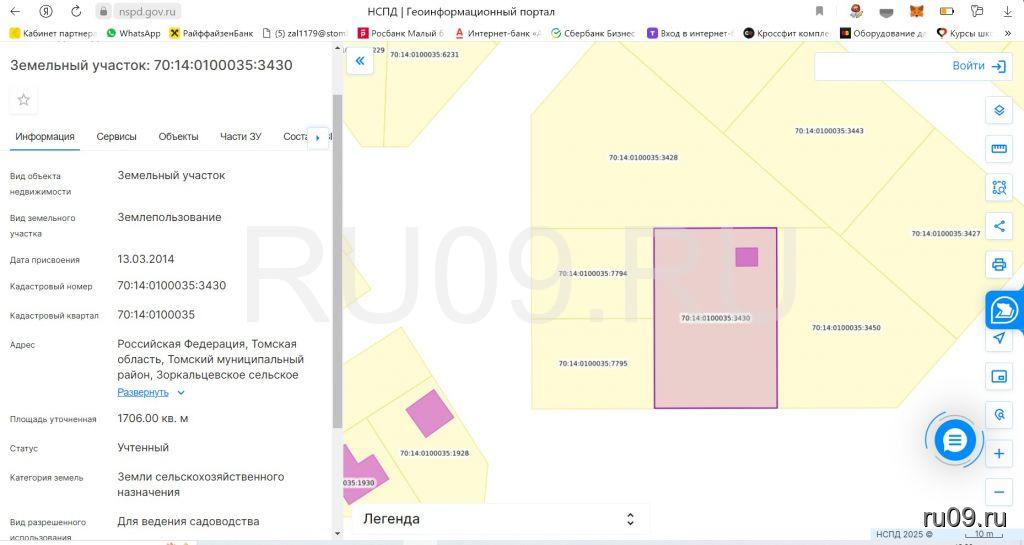Center map on my location arrow

coord(998,338)
